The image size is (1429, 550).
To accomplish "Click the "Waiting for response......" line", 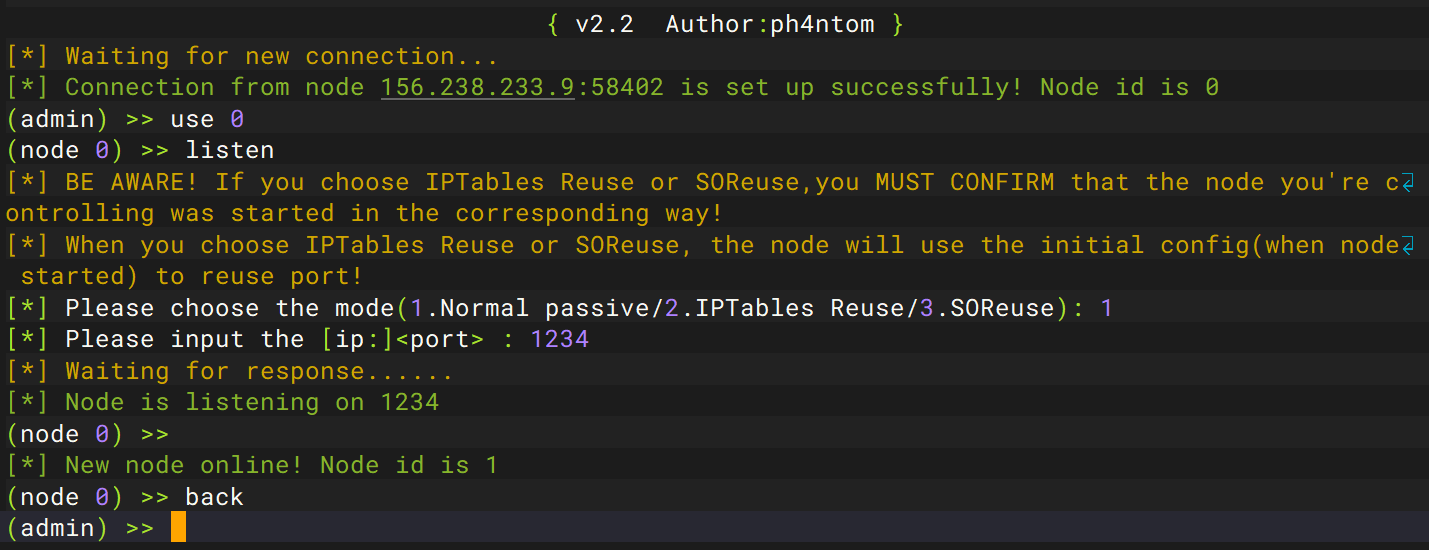I will tap(259, 371).
